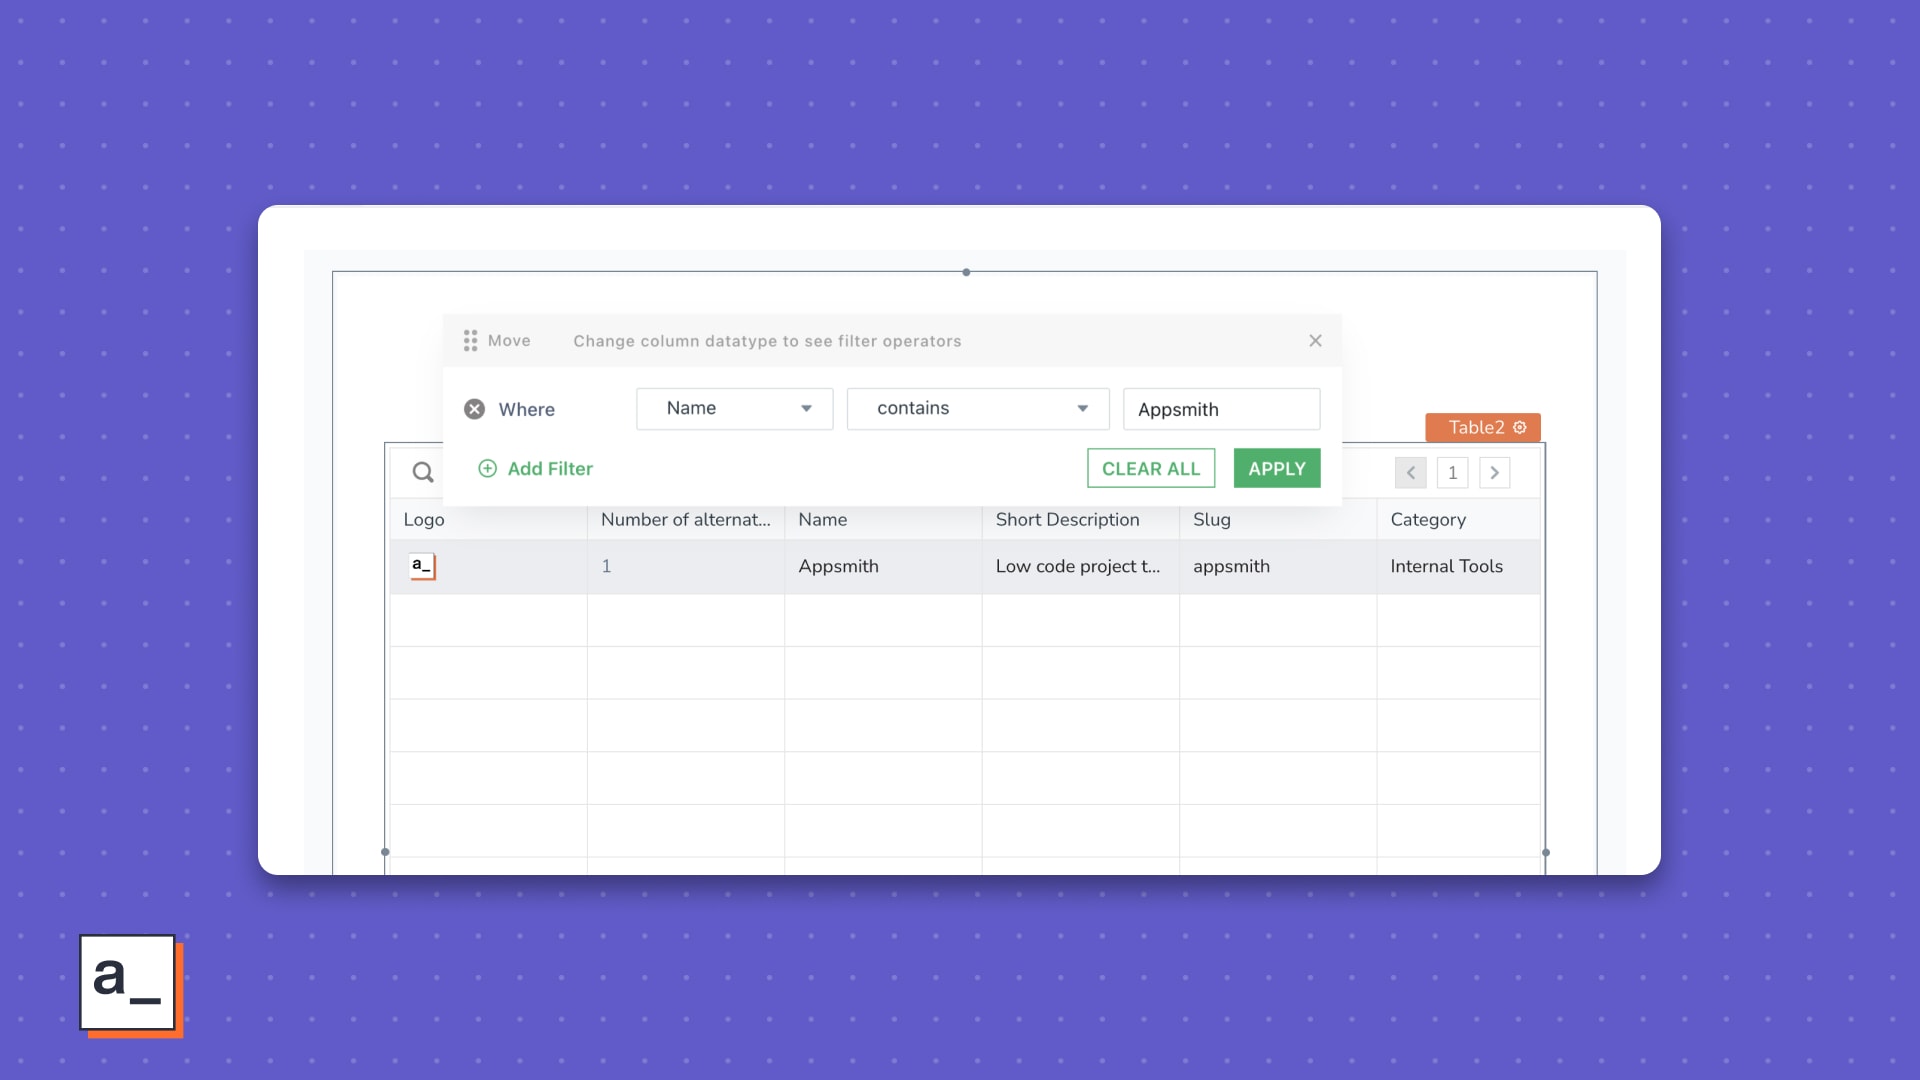Click the table search magnifier icon

(x=423, y=472)
